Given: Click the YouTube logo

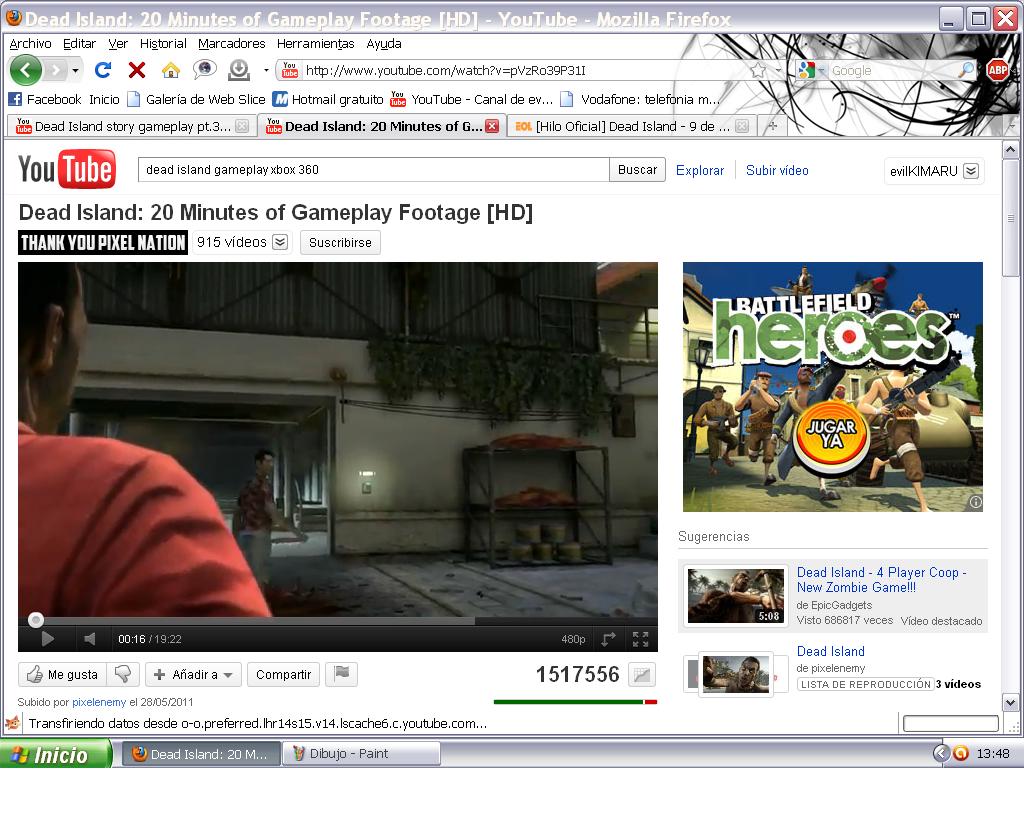Looking at the screenshot, I should (x=67, y=170).
